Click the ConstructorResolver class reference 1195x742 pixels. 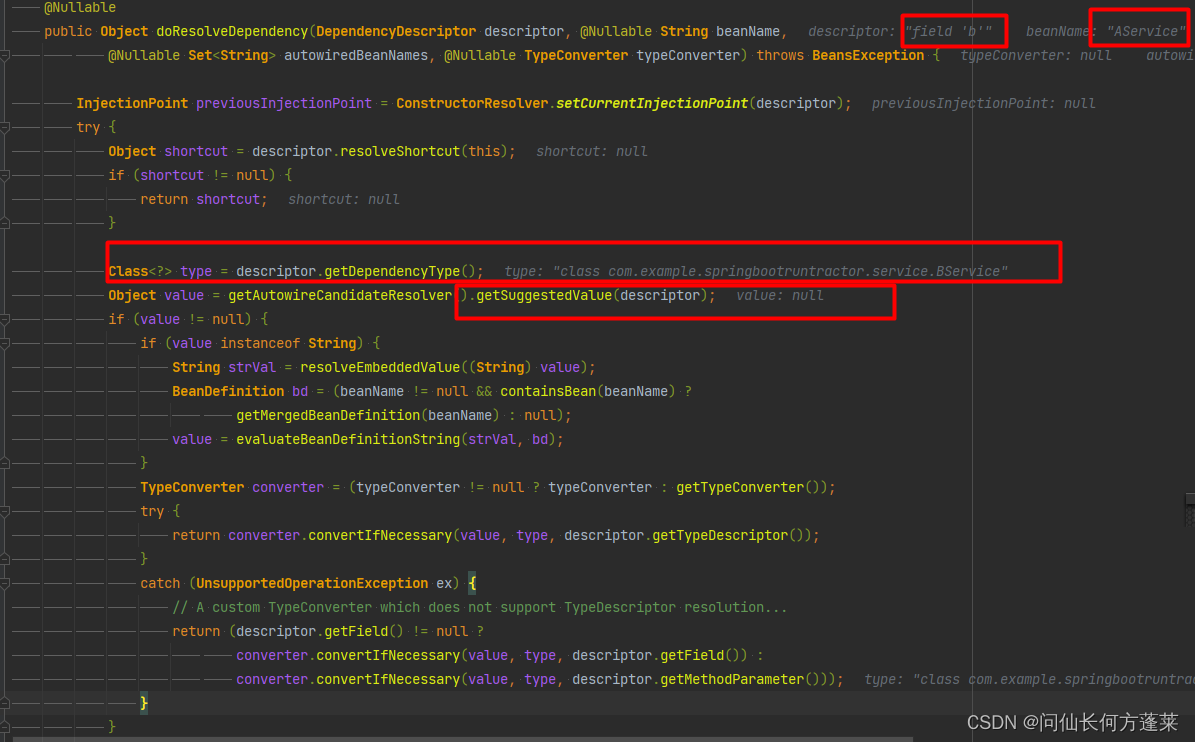click(x=472, y=104)
